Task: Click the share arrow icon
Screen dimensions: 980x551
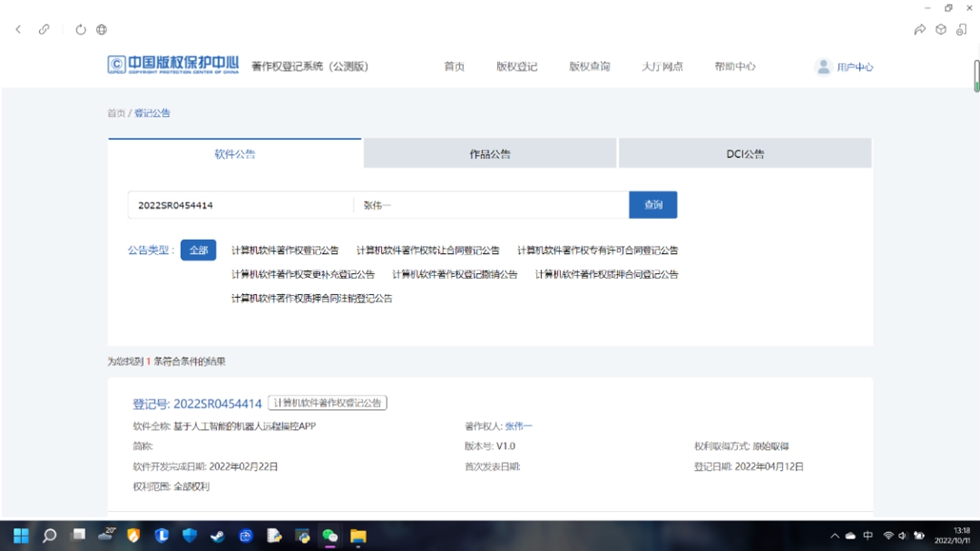Action: 919,30
